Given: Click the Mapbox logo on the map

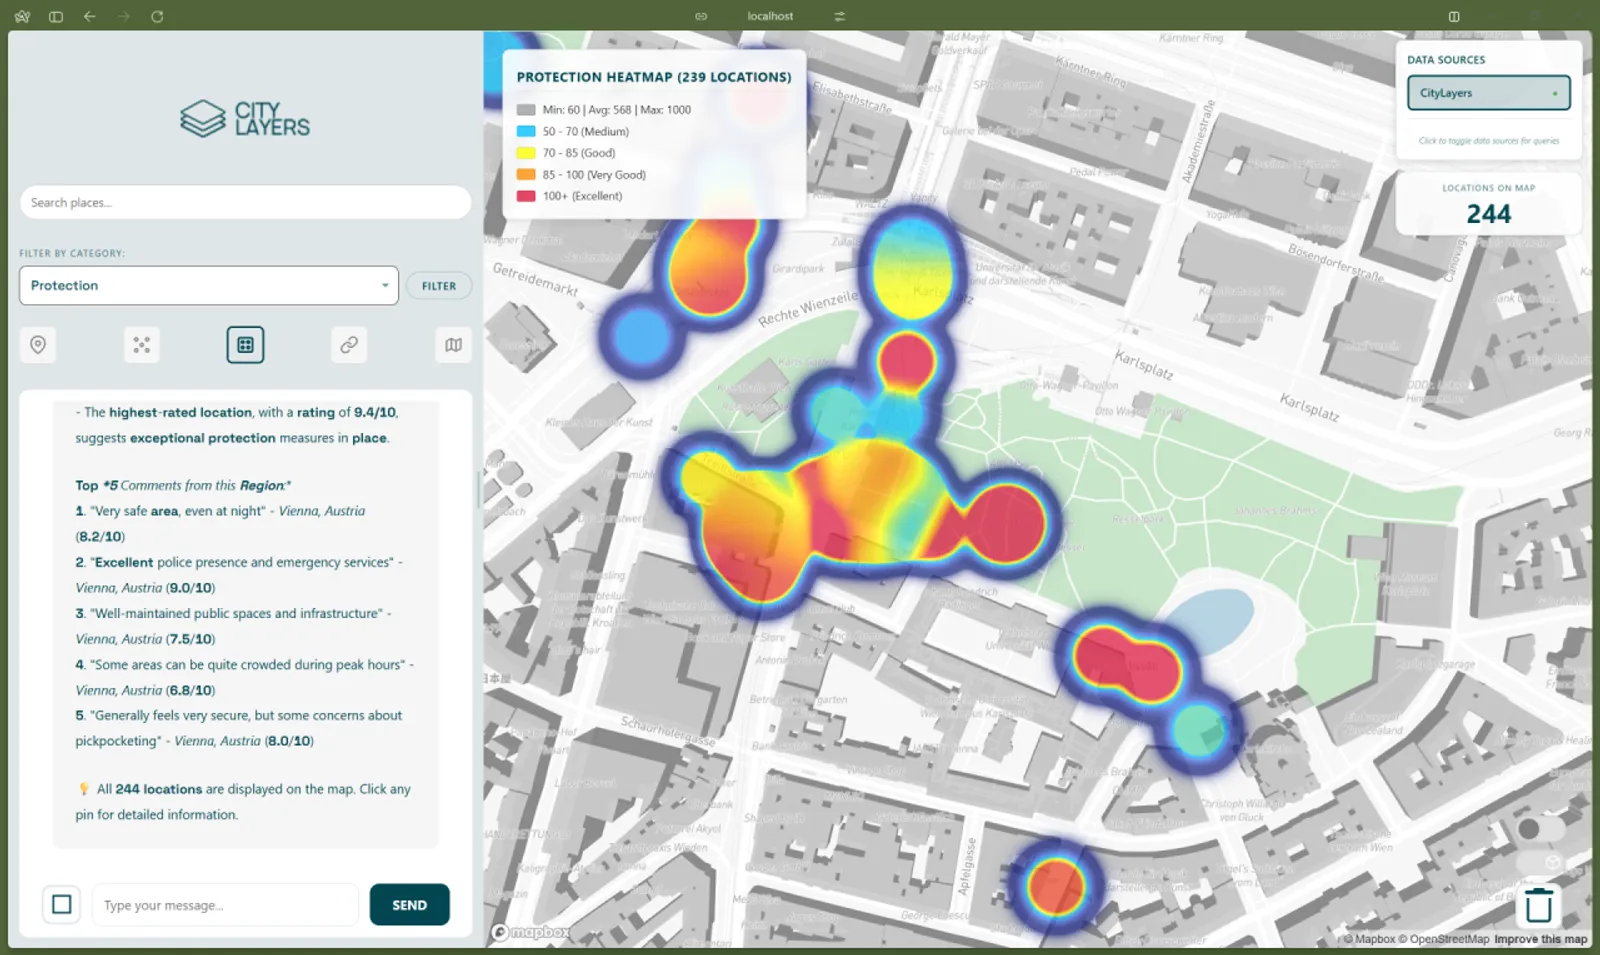Looking at the screenshot, I should tap(531, 932).
